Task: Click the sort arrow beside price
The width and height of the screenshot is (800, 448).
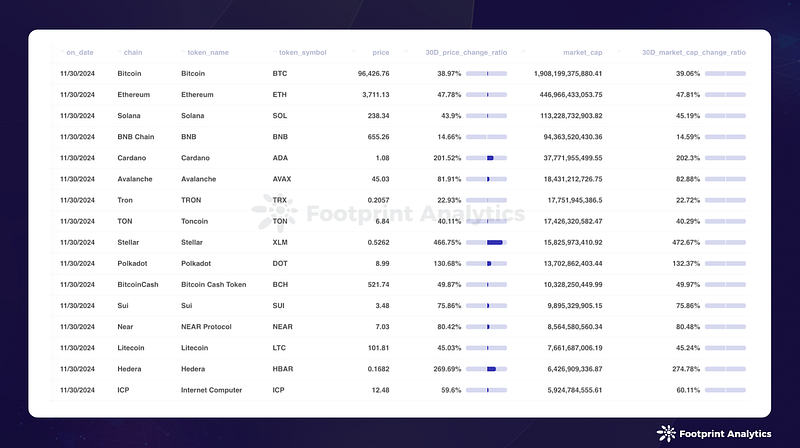Action: click(353, 52)
